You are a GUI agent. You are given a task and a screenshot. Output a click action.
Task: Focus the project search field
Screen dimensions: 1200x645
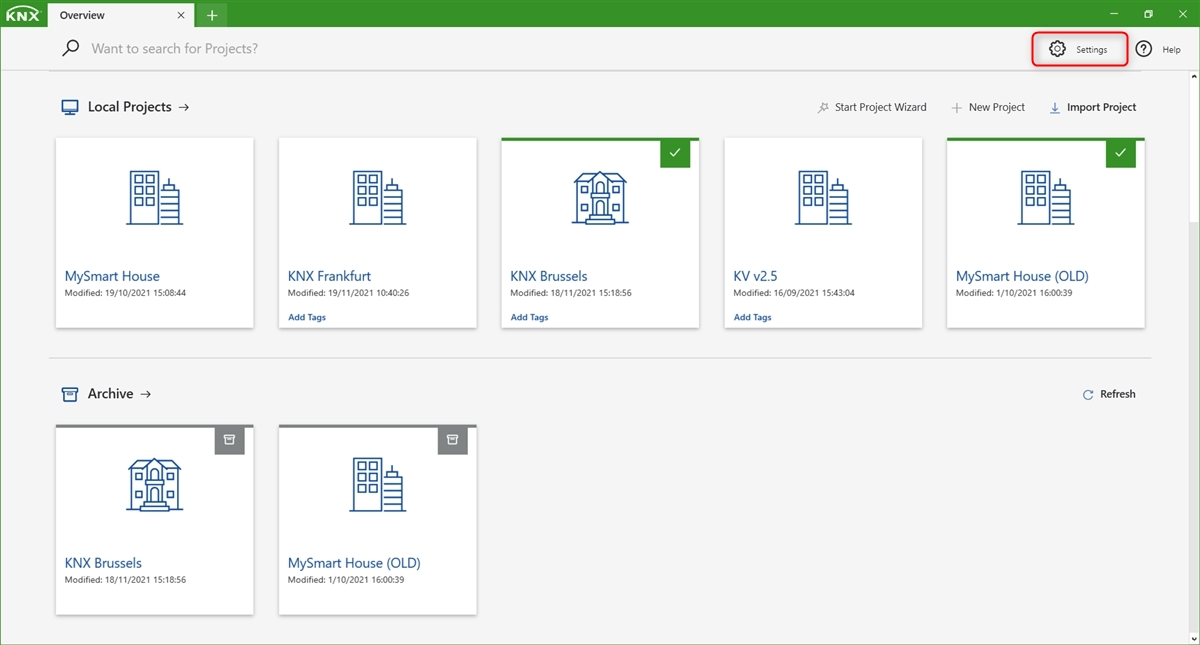click(x=400, y=48)
